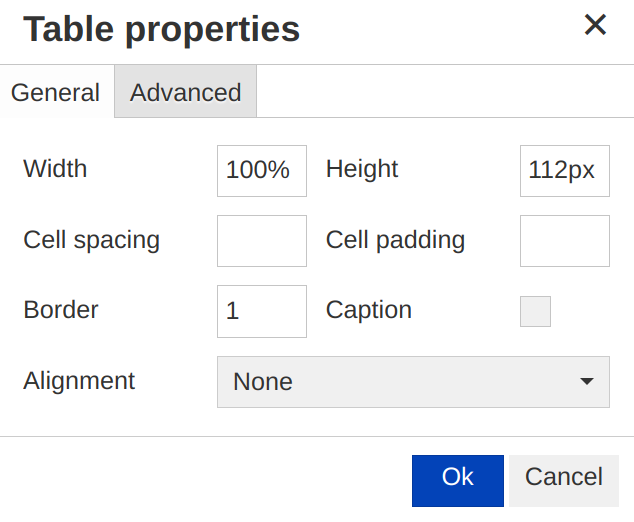Viewport: 634px width, 522px height.
Task: Click the Caption label text
Action: pyautogui.click(x=369, y=310)
